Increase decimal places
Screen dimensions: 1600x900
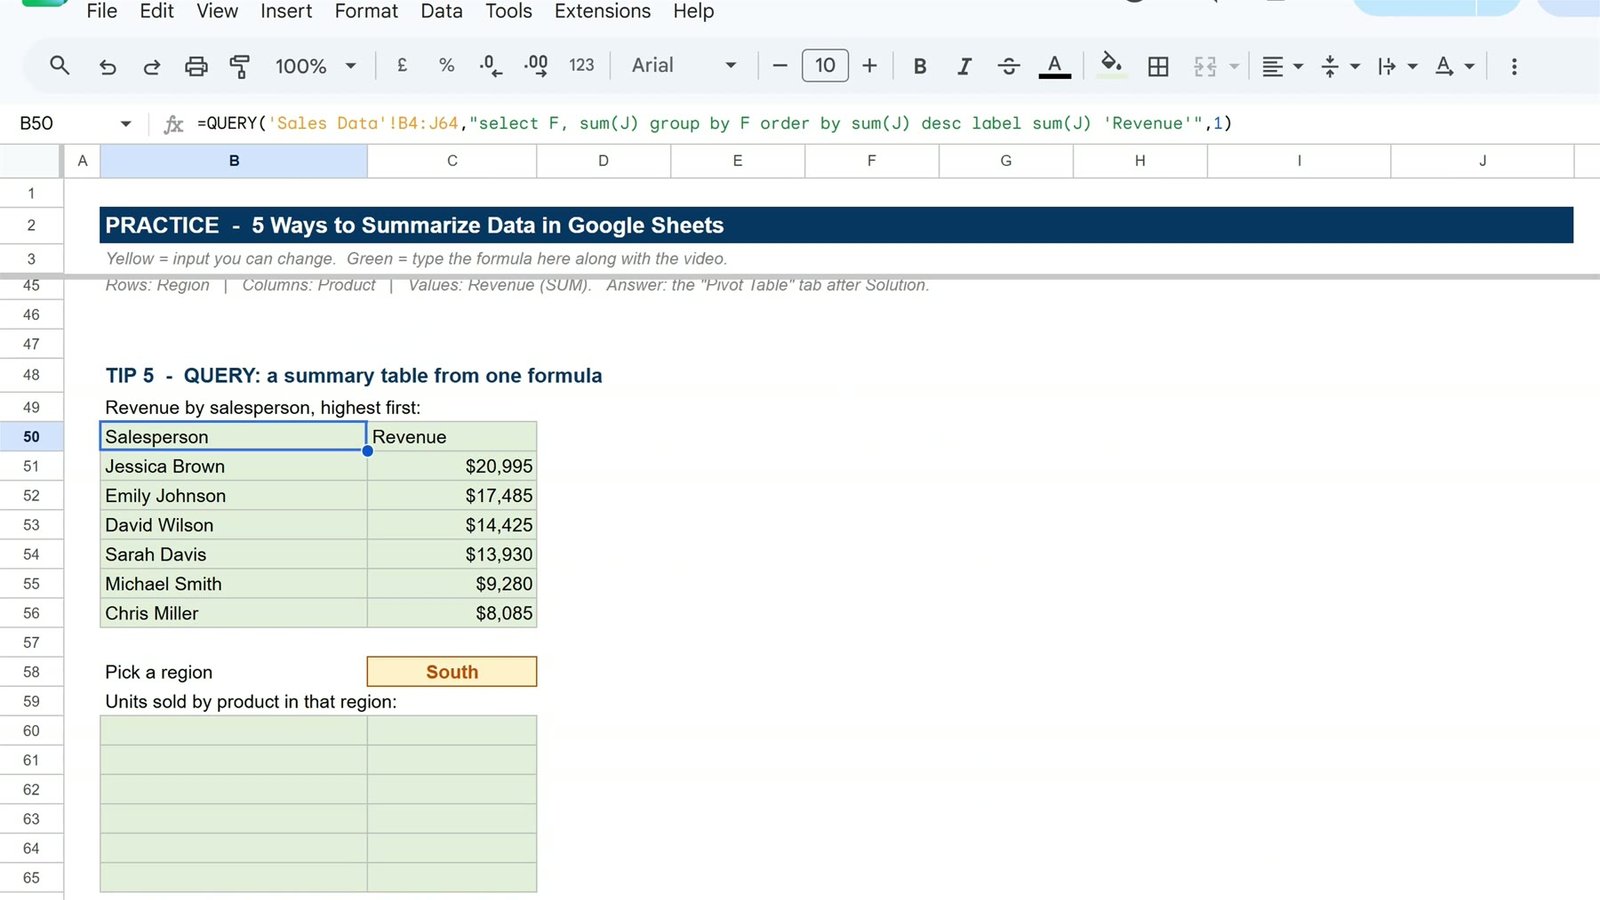tap(536, 65)
